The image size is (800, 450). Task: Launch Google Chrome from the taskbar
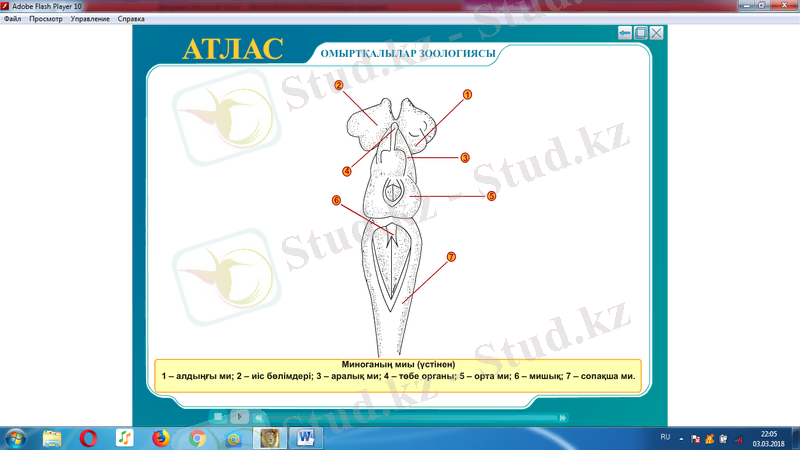[x=197, y=438]
